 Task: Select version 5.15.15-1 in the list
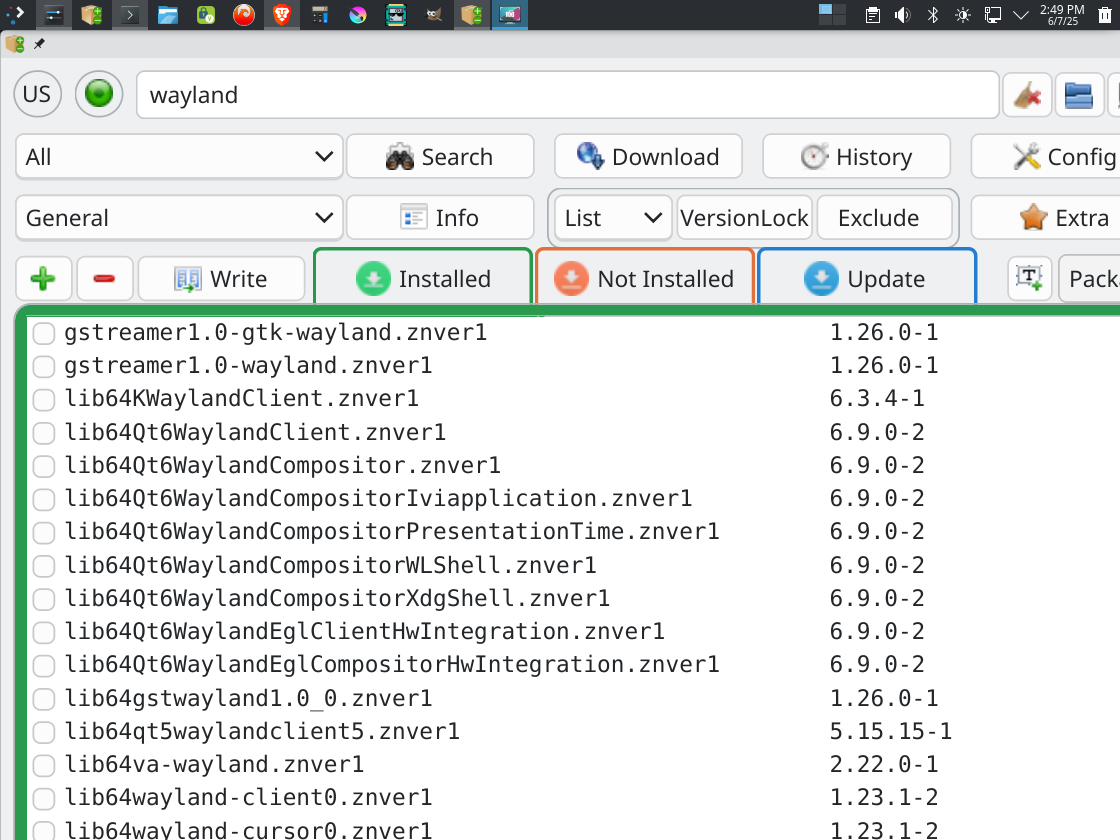click(890, 731)
